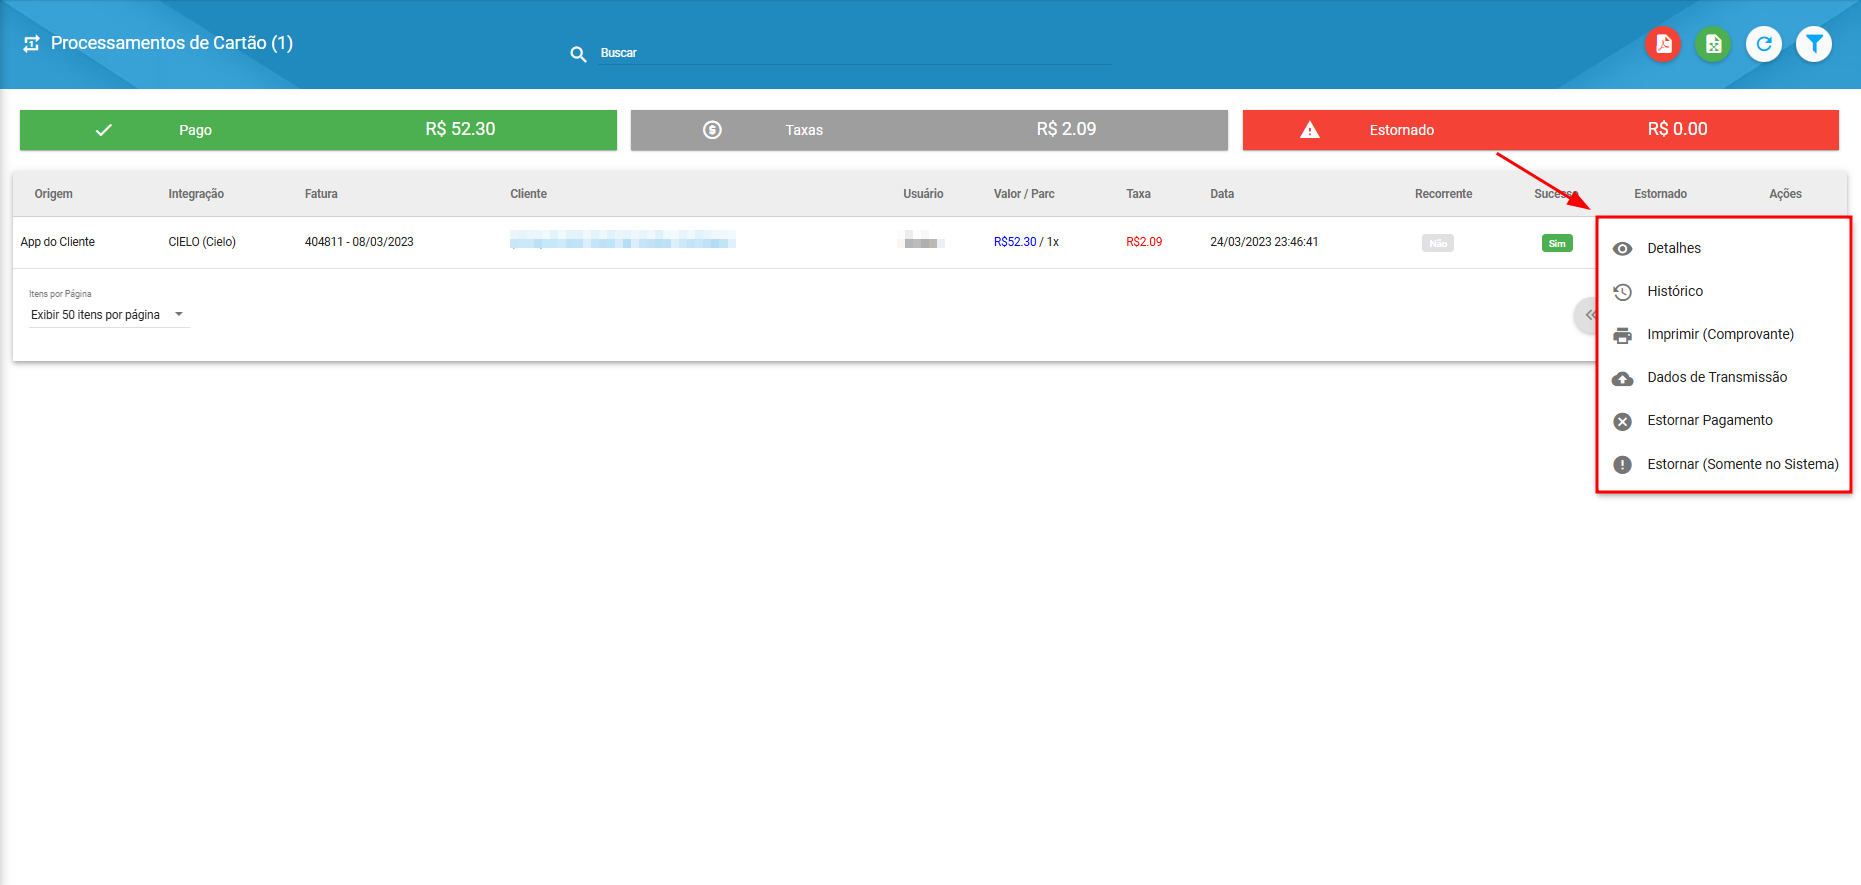
Task: Click the X circle icon for Estornar Pagamento
Action: (x=1623, y=421)
